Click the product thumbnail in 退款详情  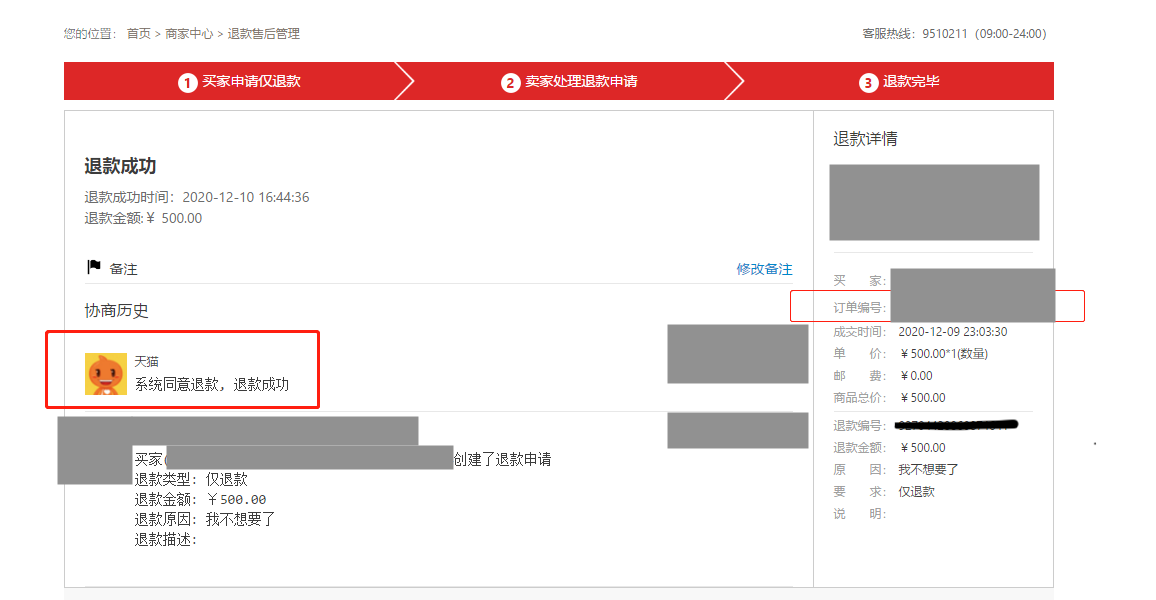934,202
